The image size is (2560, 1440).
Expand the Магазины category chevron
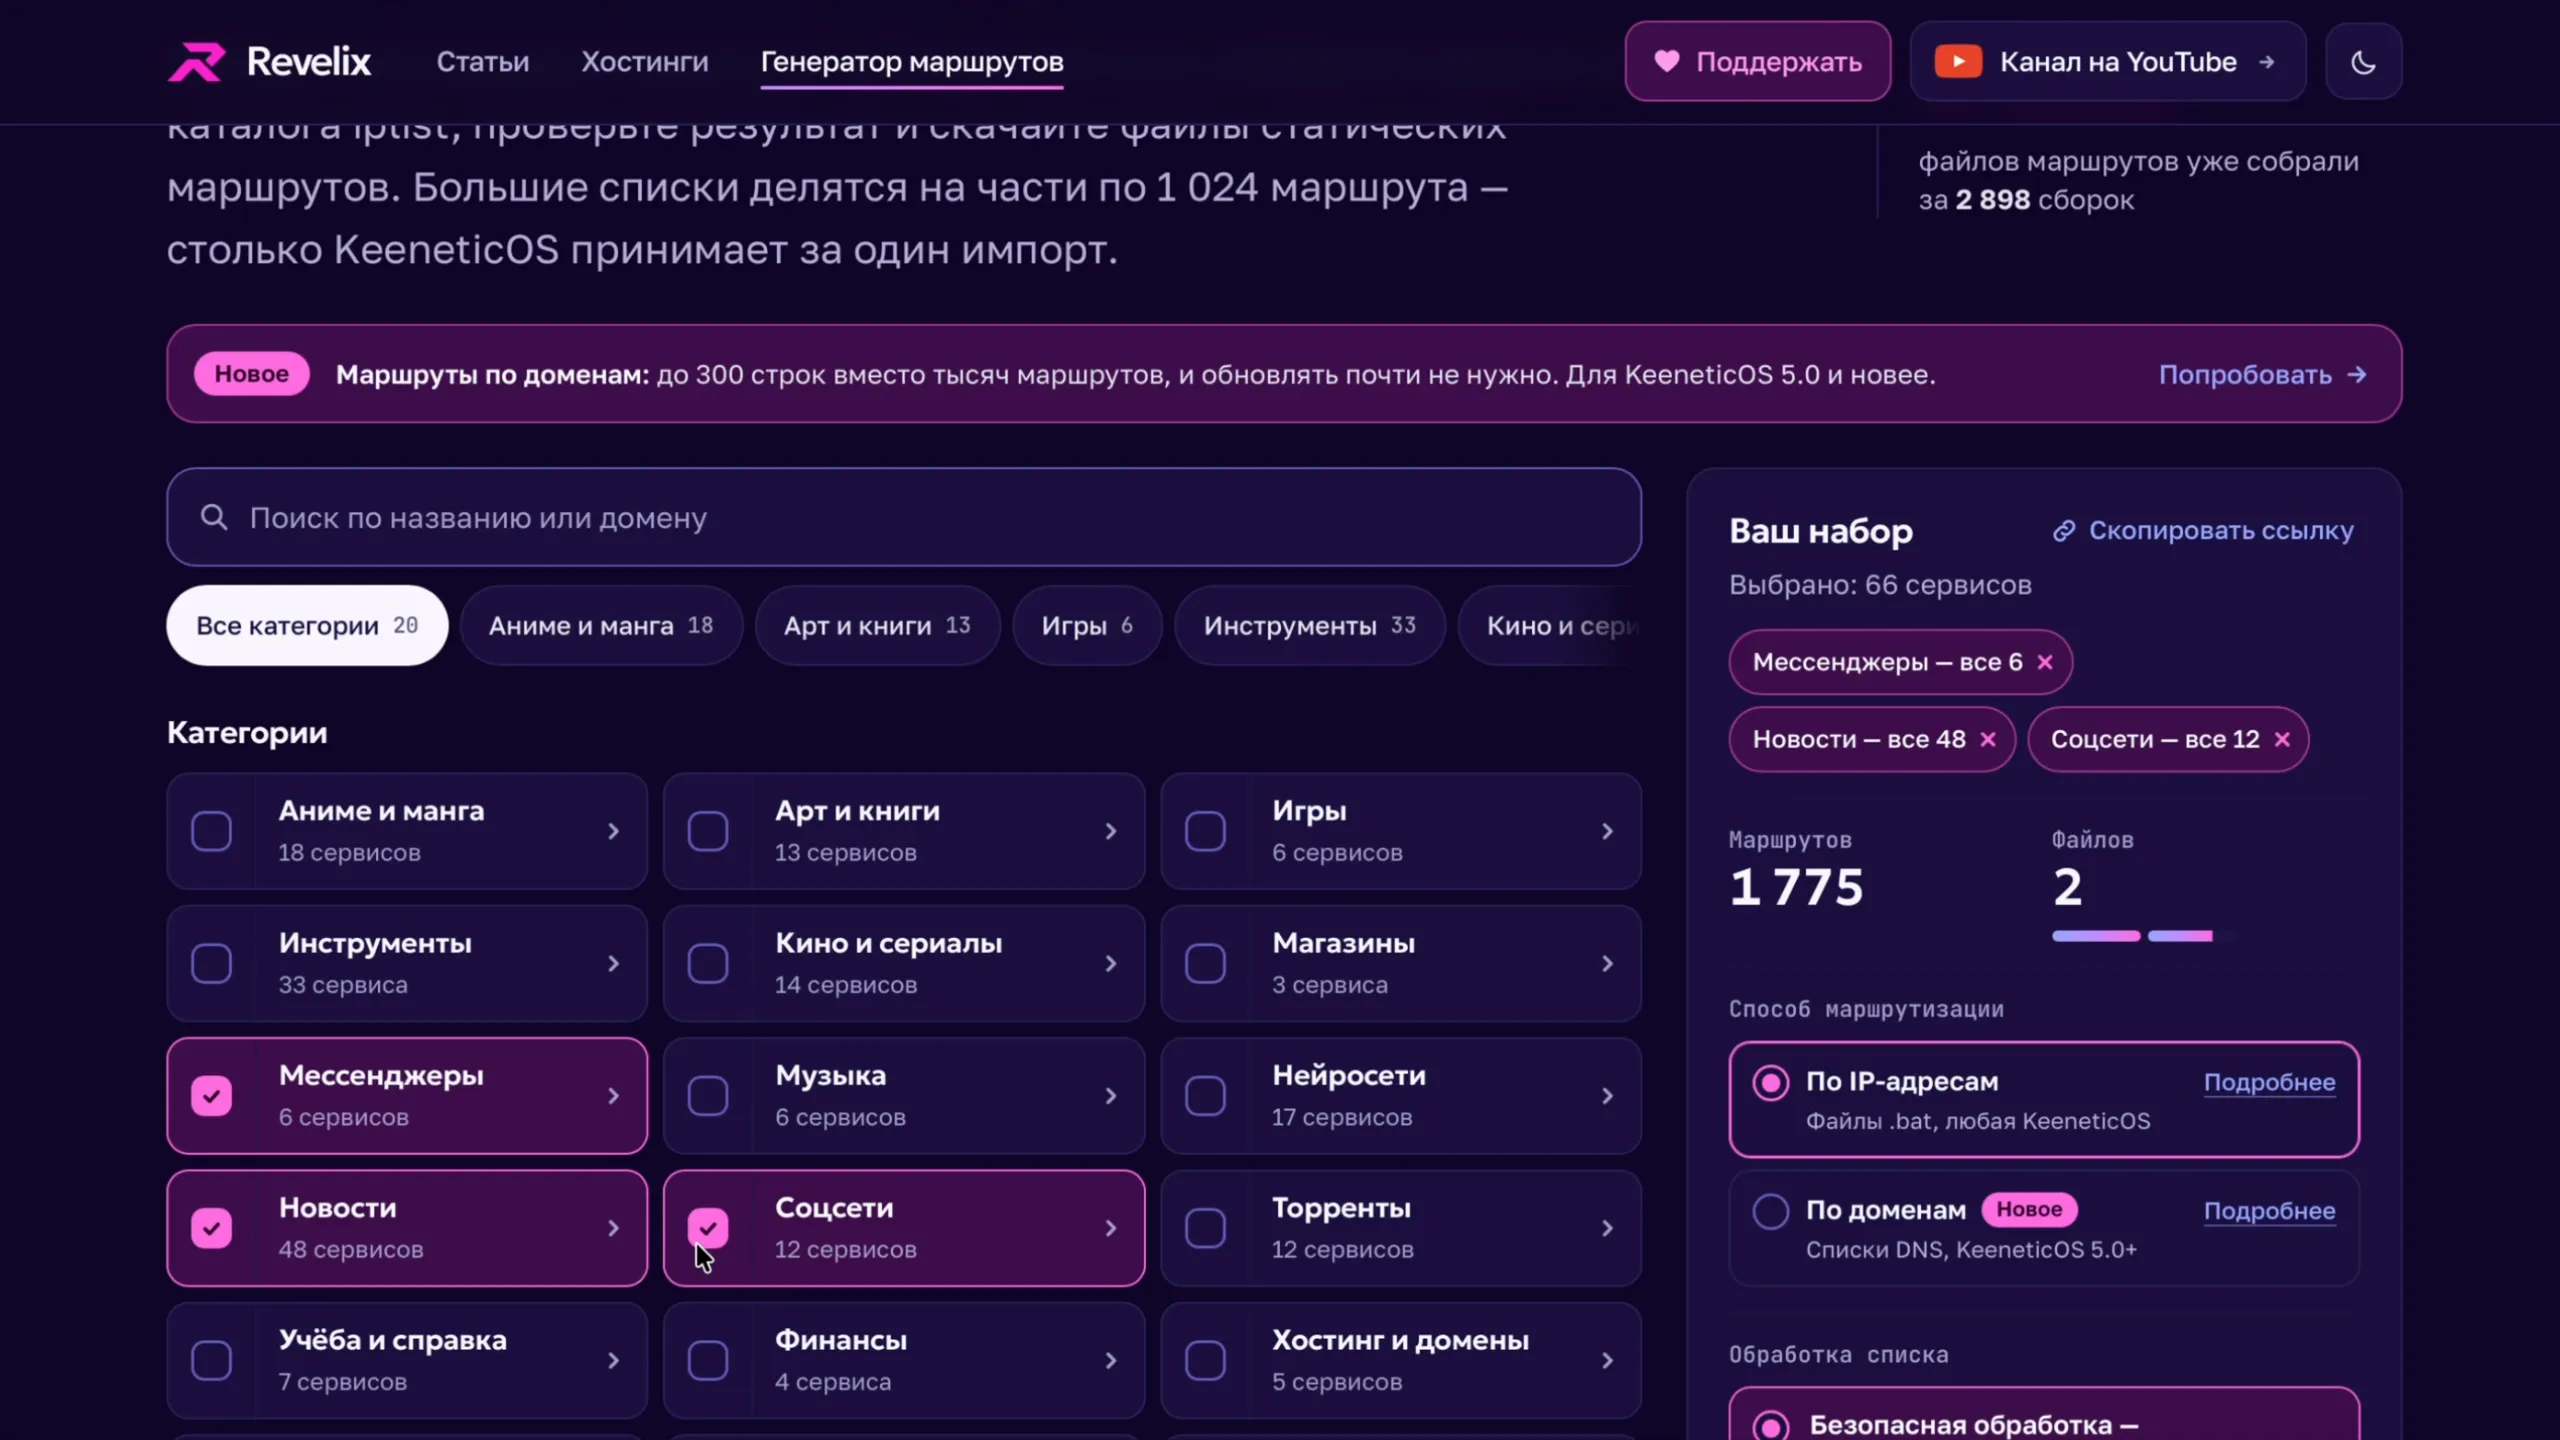[x=1607, y=964]
